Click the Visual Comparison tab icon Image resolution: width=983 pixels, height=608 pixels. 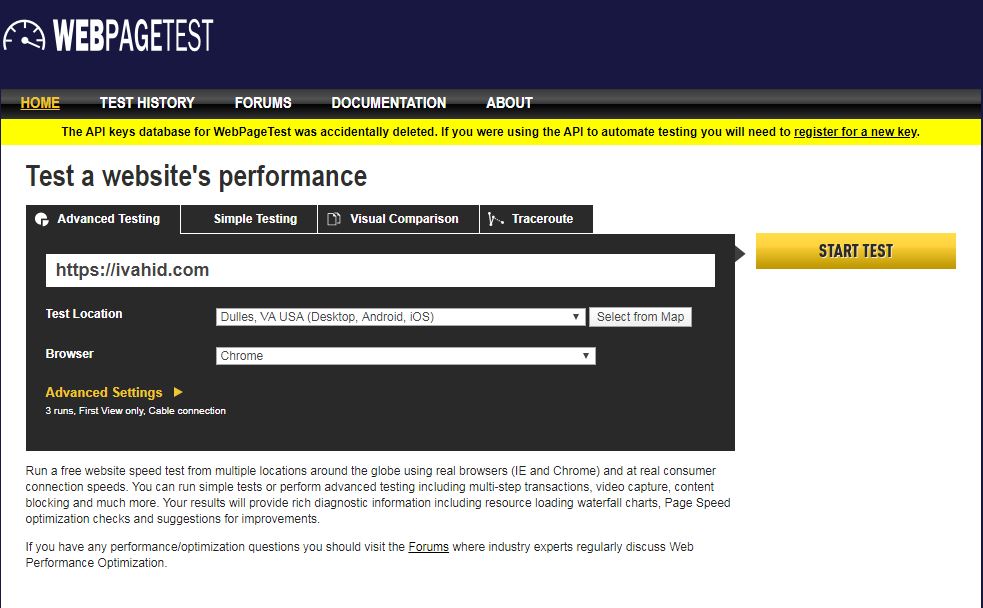pyautogui.click(x=334, y=219)
